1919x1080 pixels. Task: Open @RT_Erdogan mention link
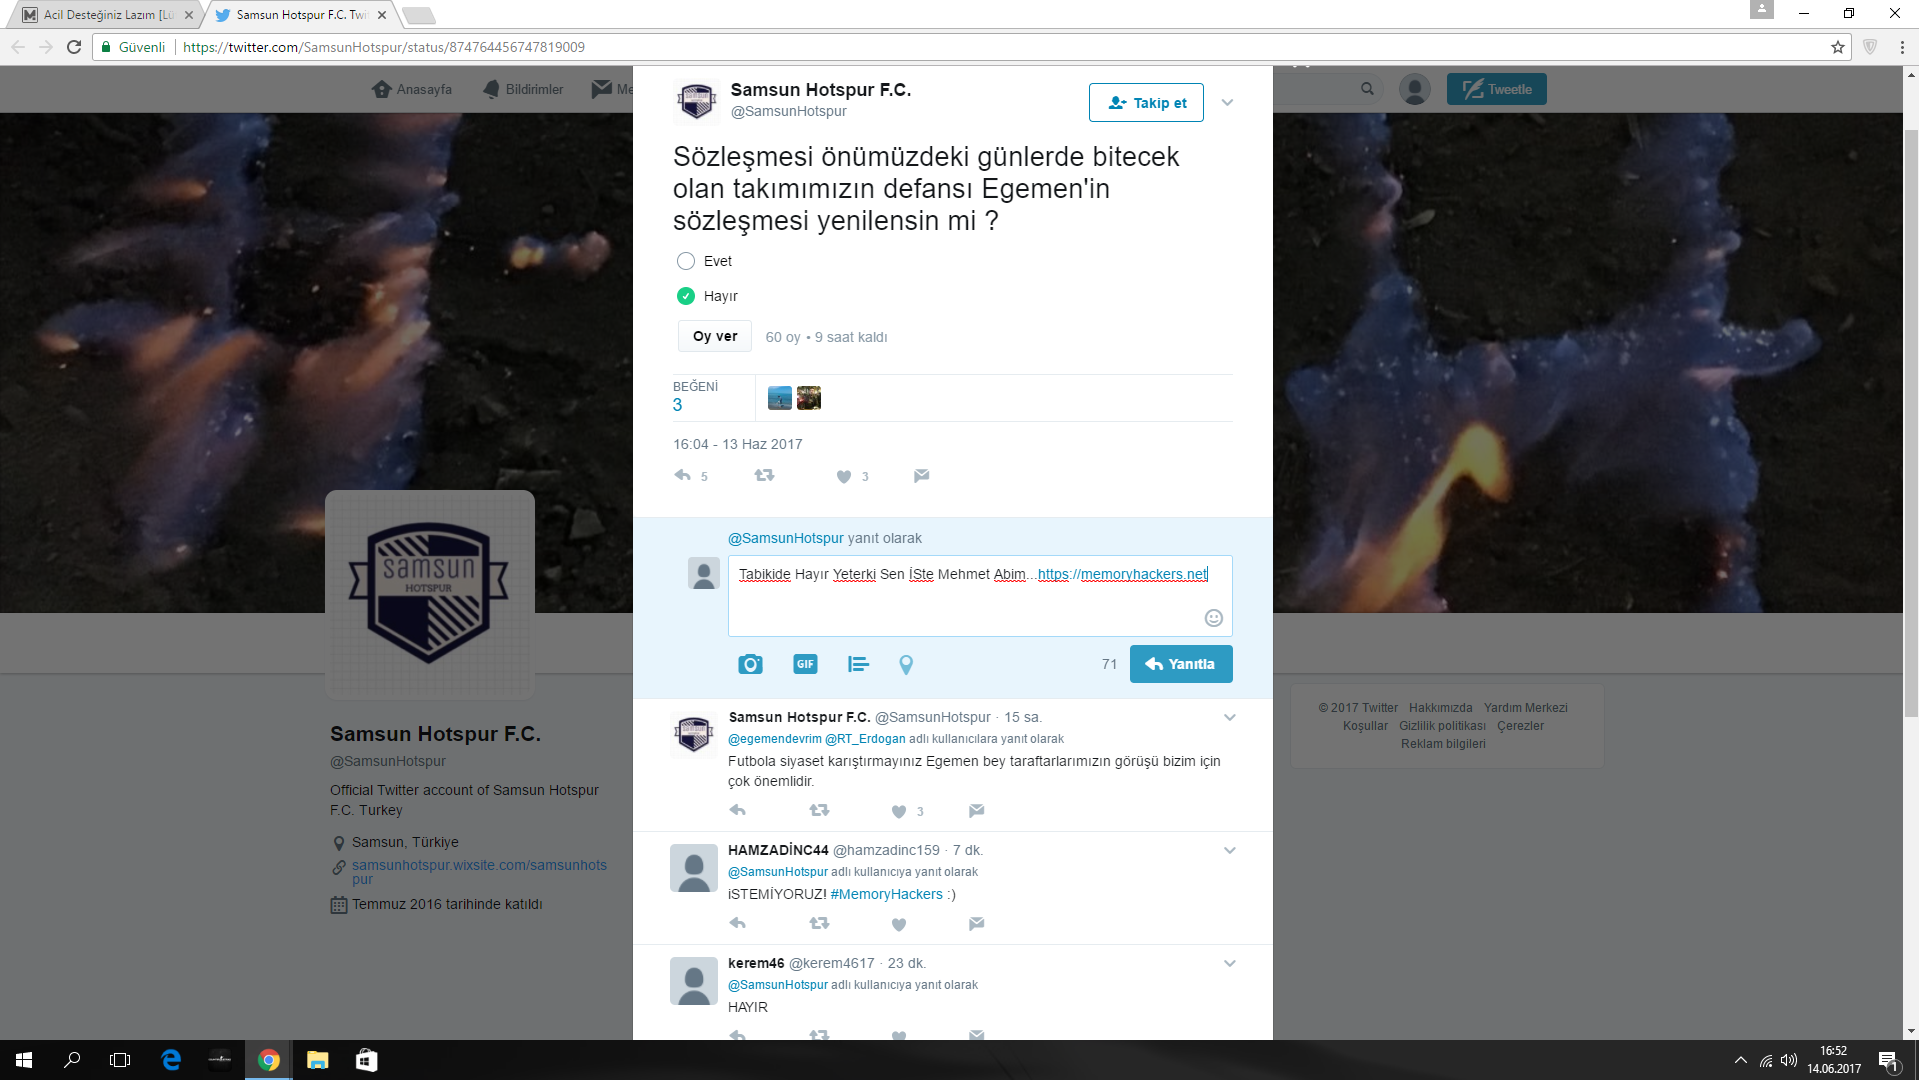click(865, 739)
